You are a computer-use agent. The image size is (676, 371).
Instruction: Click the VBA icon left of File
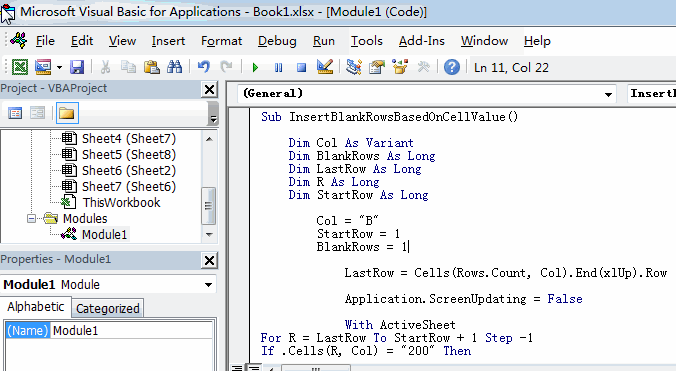(19, 41)
